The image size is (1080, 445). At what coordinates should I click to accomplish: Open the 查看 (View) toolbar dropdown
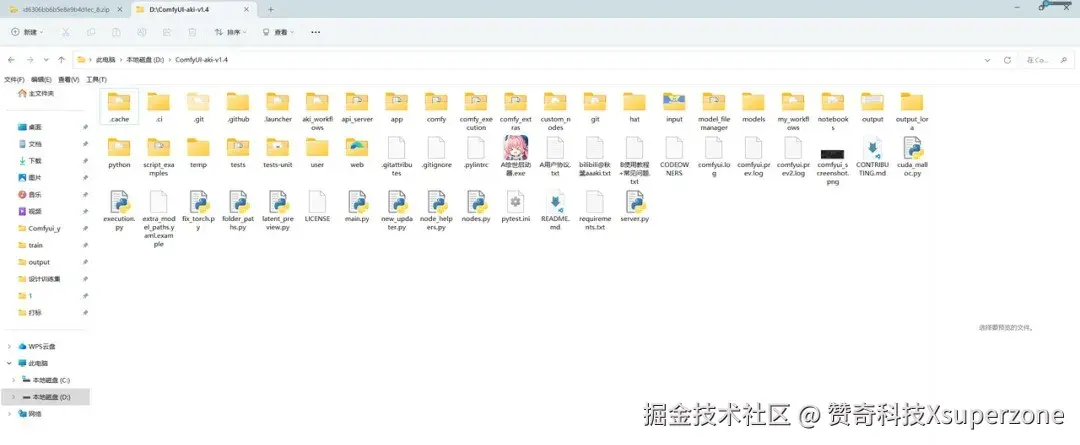point(278,32)
